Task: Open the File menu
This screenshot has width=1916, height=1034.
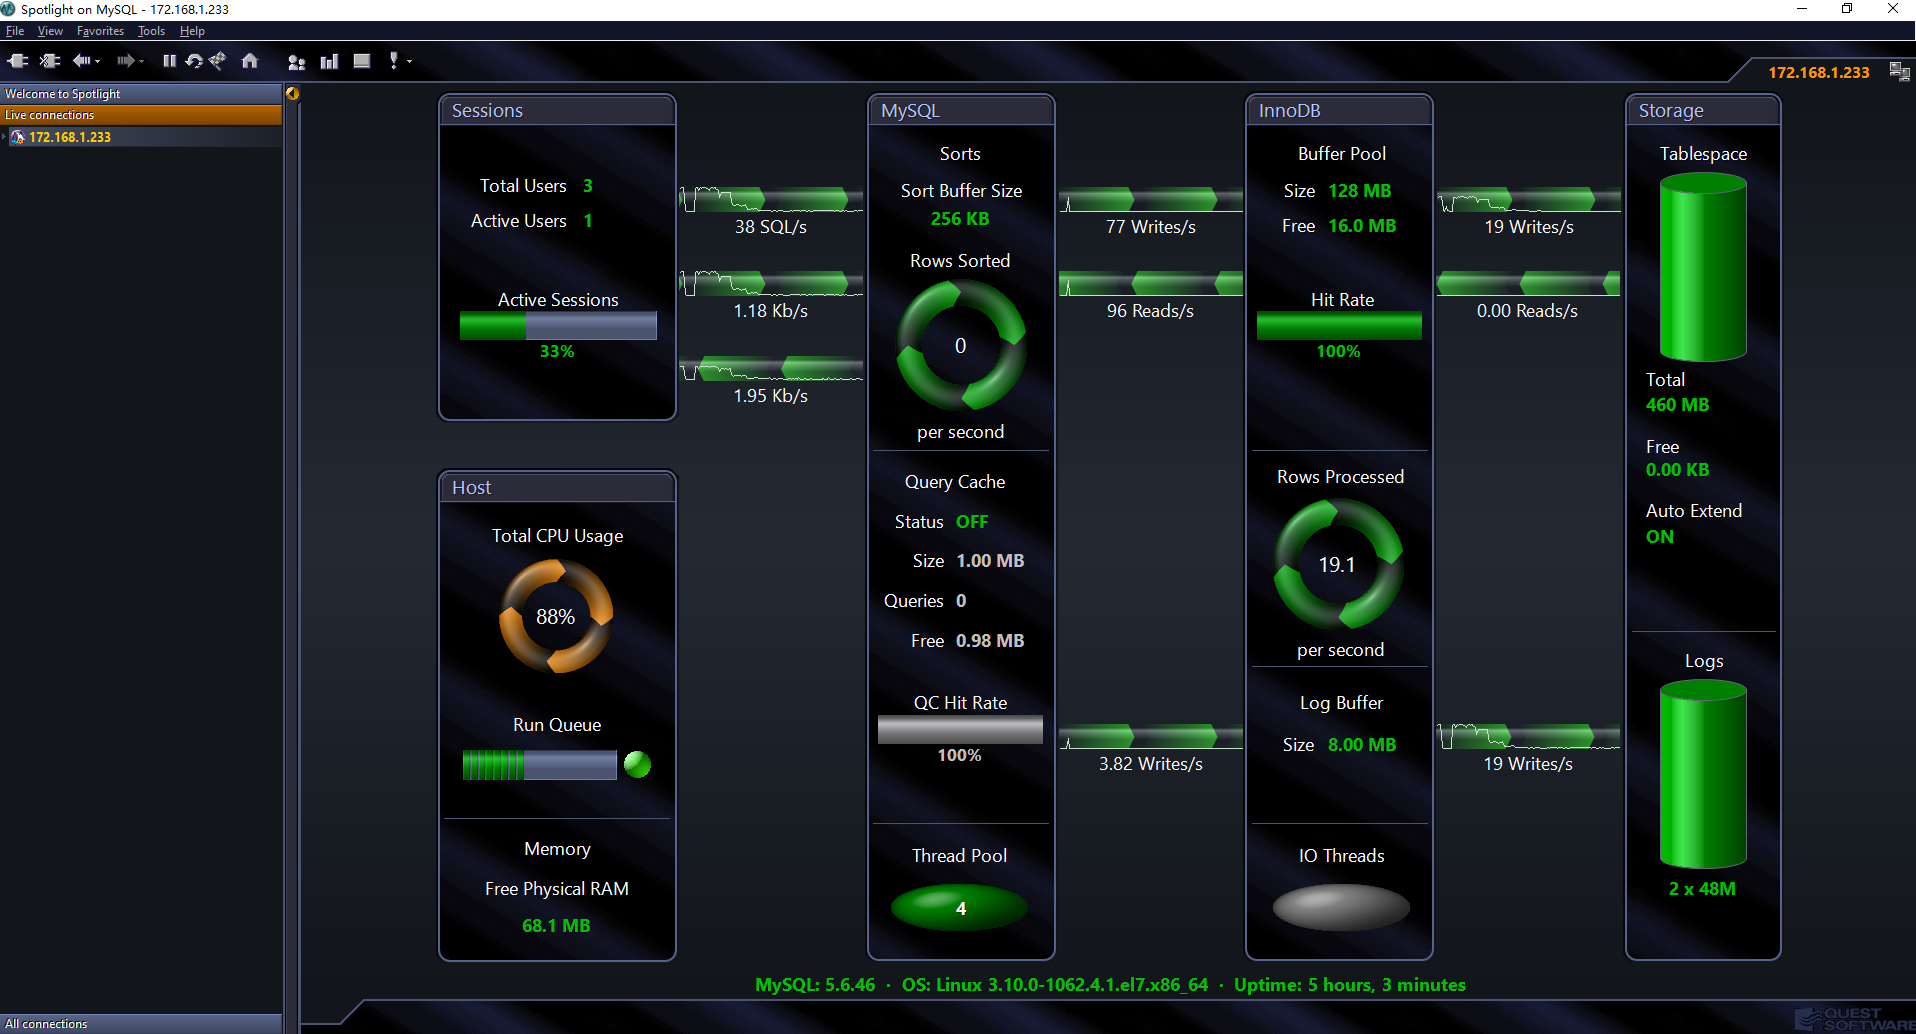Action: 15,31
